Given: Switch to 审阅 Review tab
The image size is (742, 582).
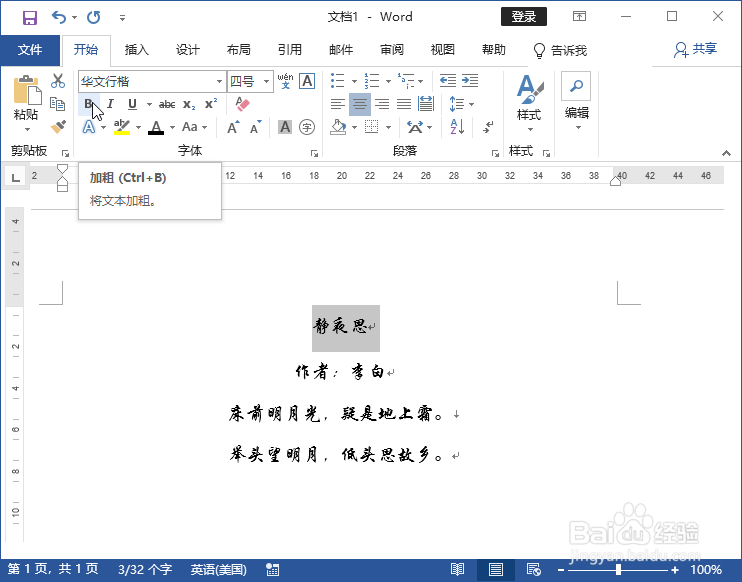Looking at the screenshot, I should coord(392,50).
